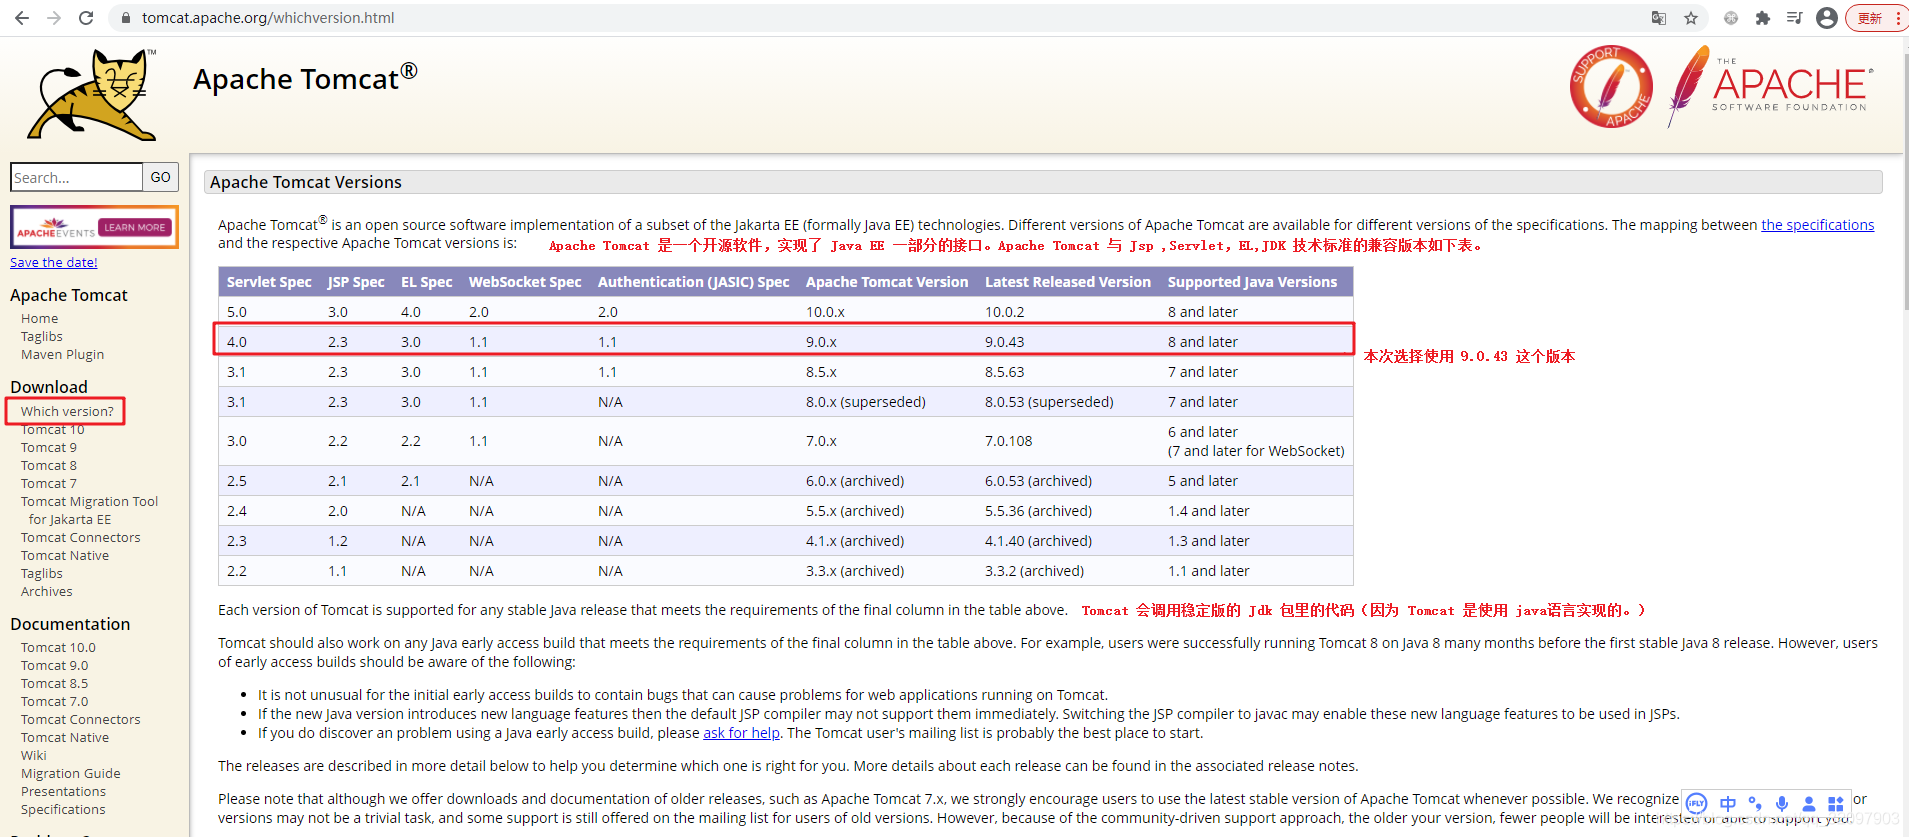Open Tomcat 8.5 documentation

pyautogui.click(x=55, y=684)
